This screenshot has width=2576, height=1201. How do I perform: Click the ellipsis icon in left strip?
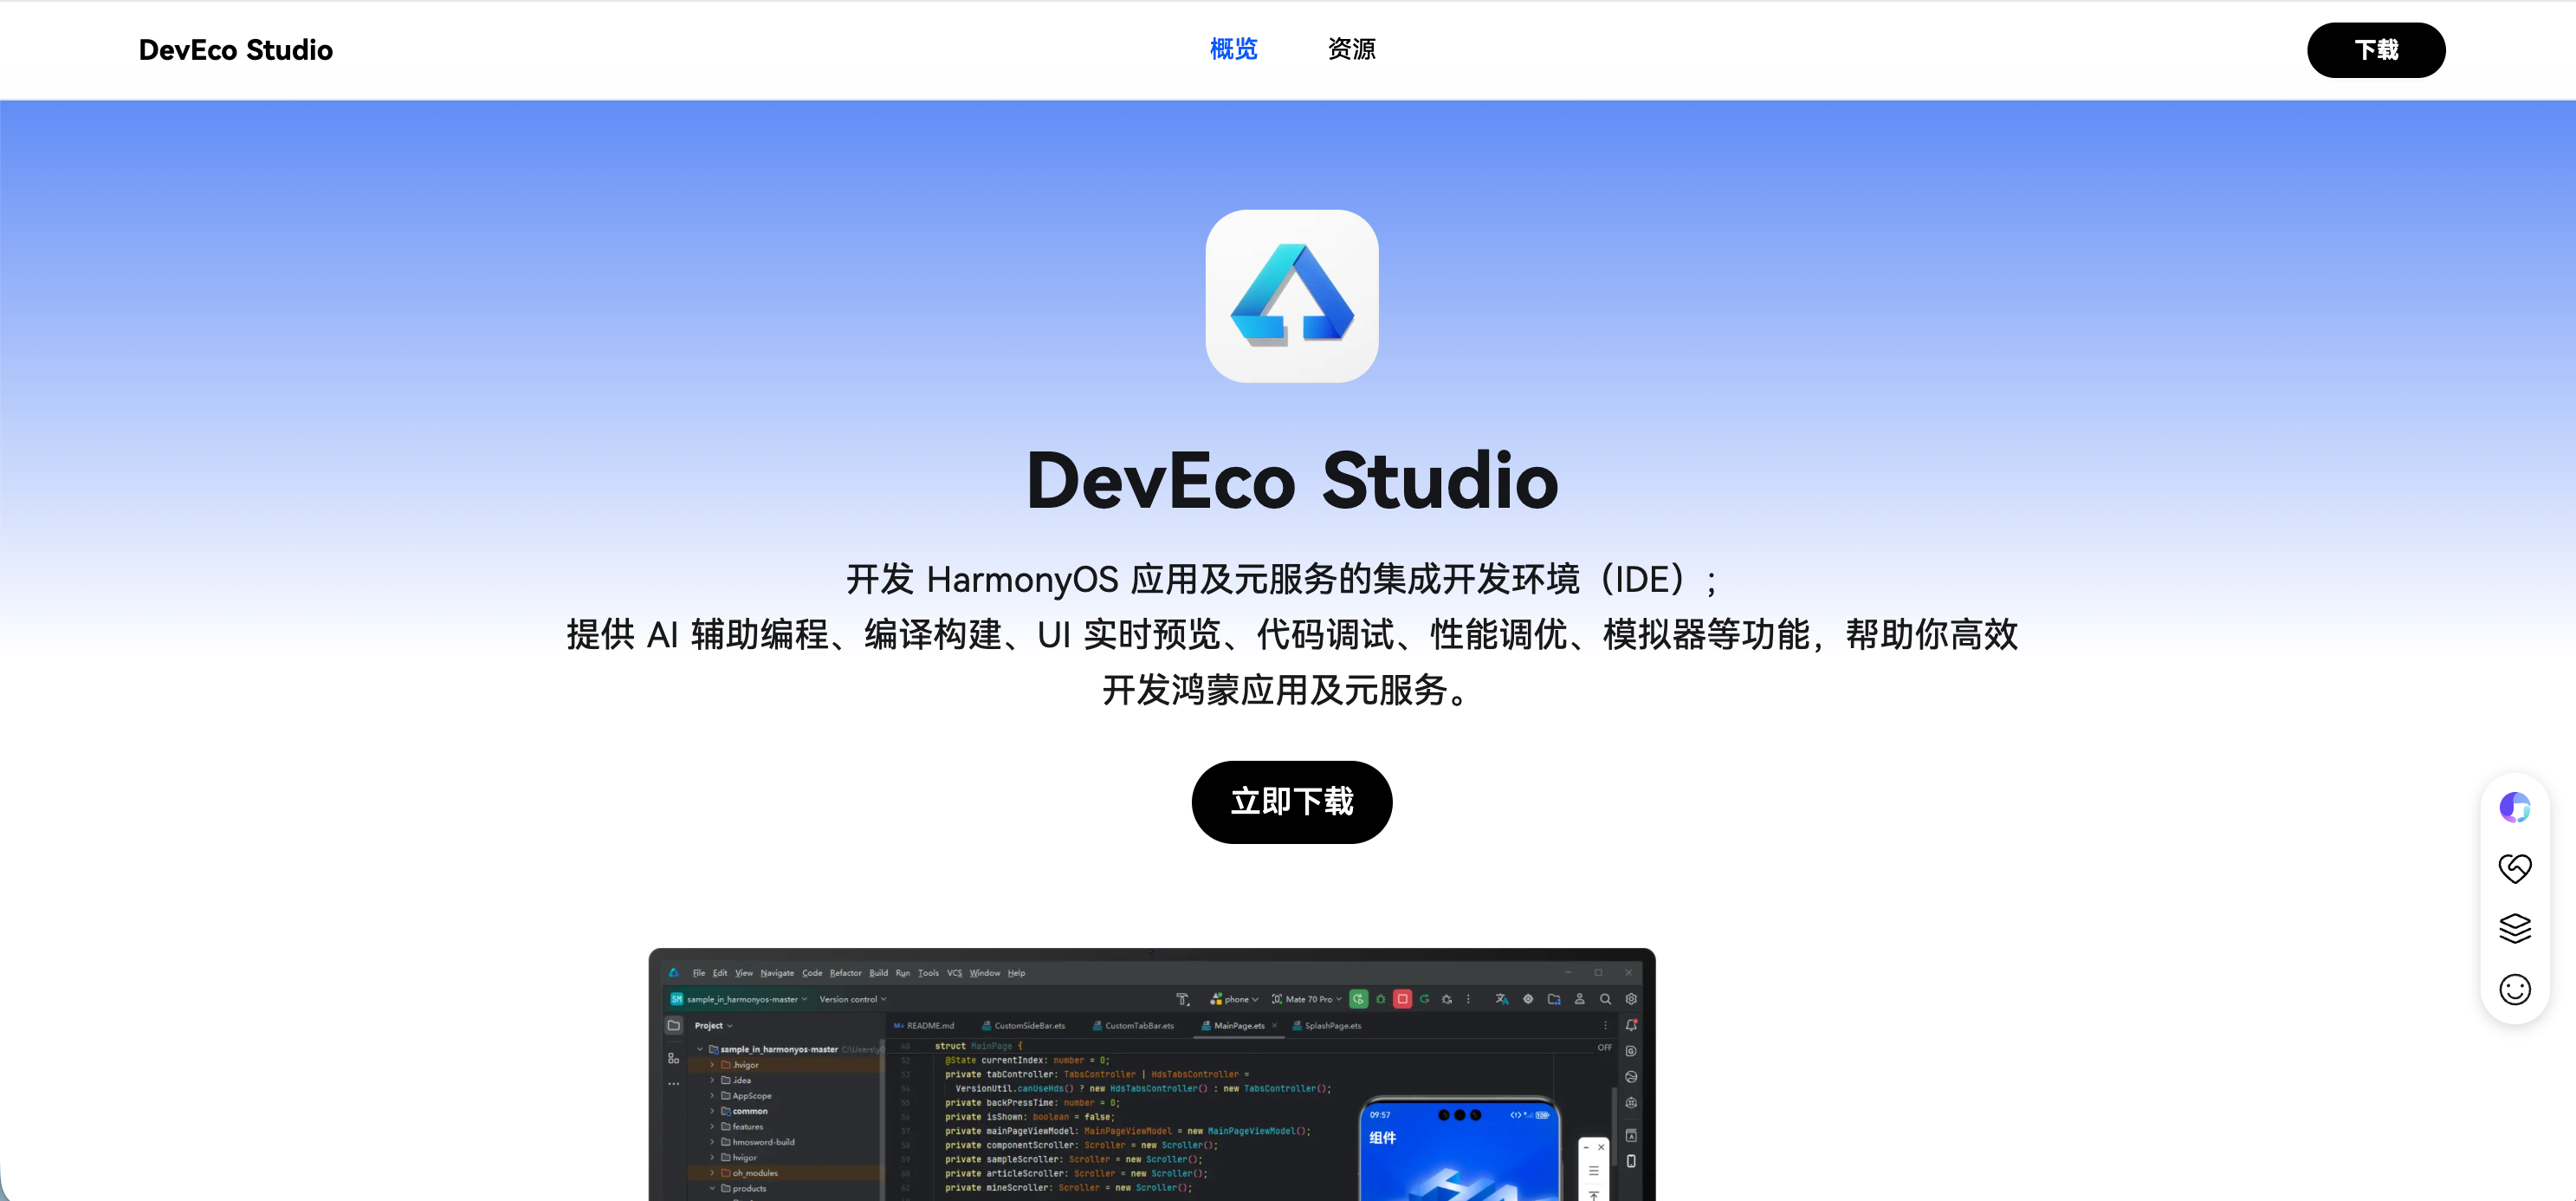click(x=674, y=1084)
